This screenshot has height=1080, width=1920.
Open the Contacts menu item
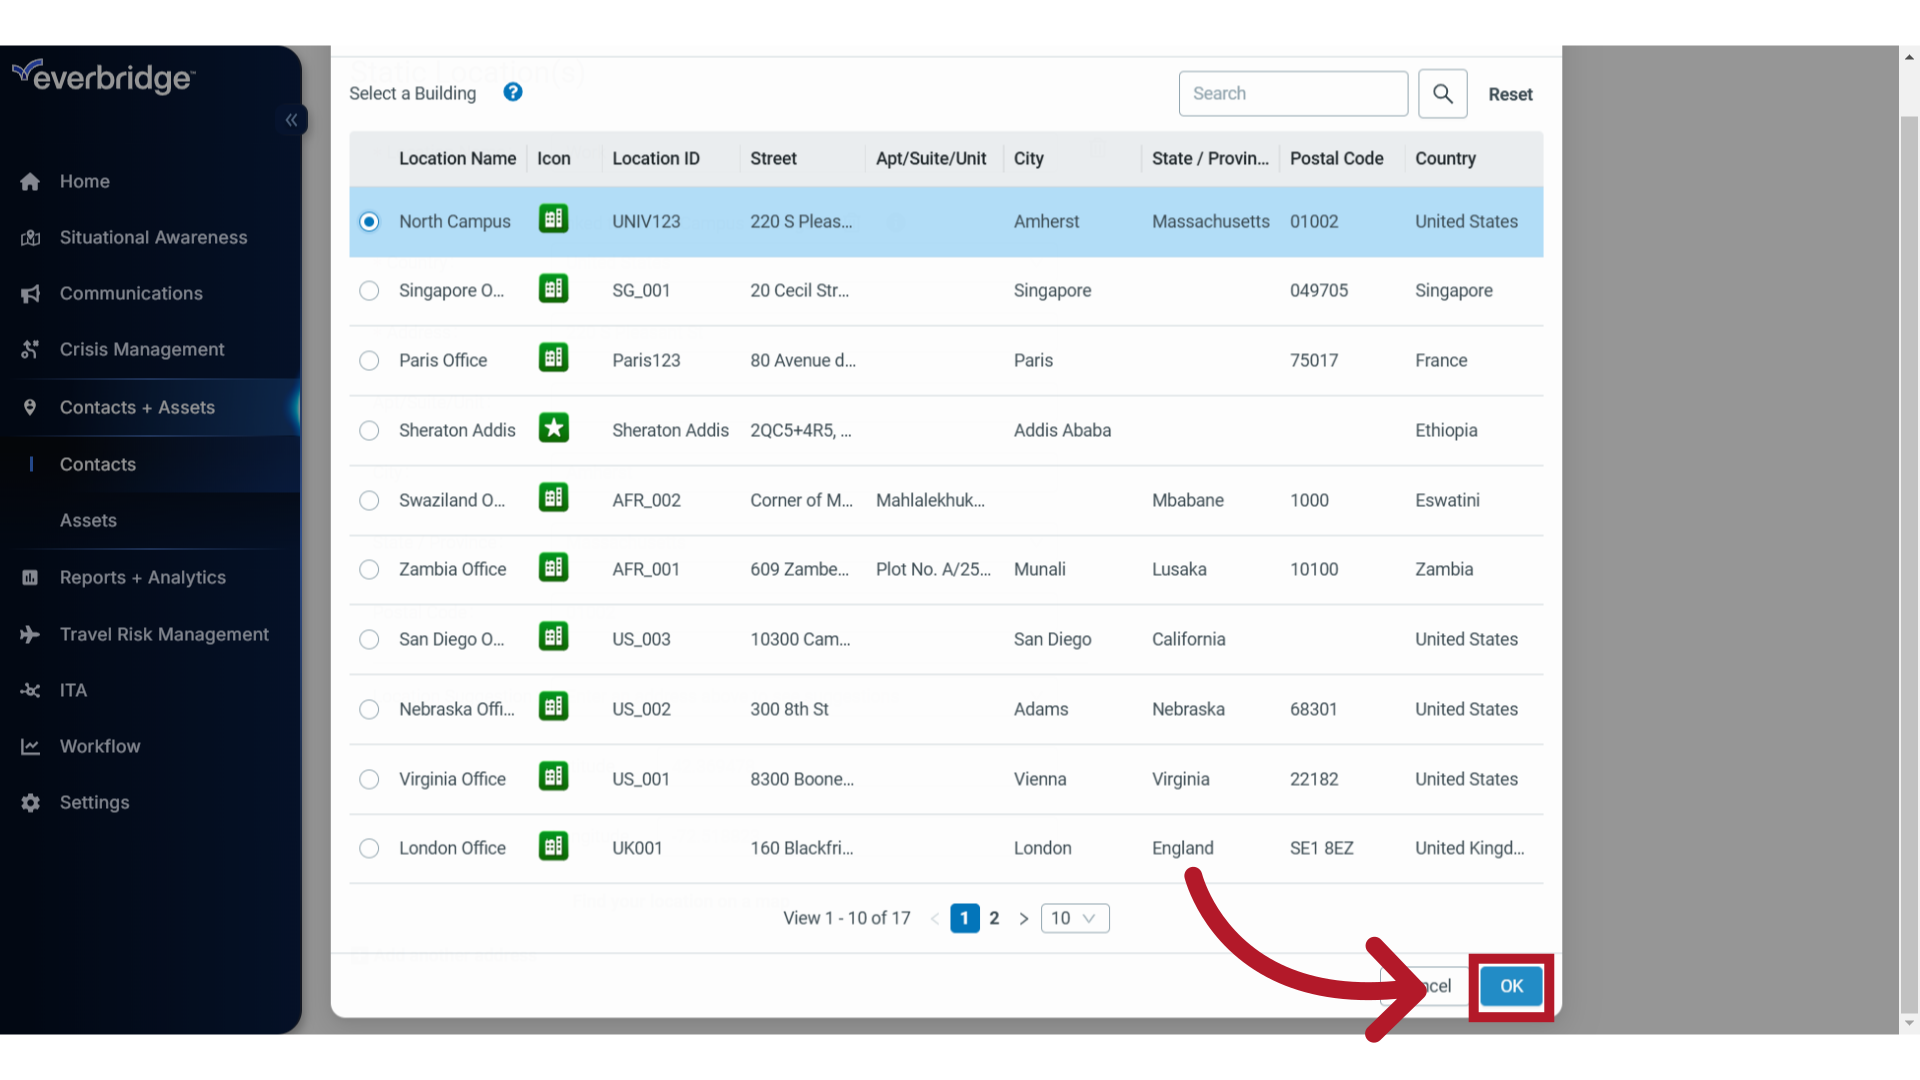click(x=97, y=464)
